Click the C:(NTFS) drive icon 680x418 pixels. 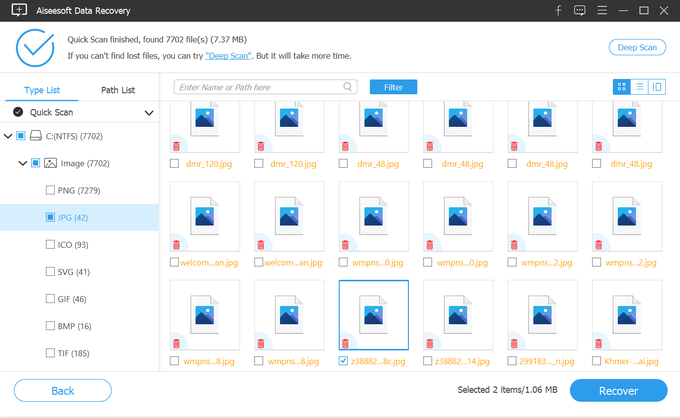click(35, 136)
